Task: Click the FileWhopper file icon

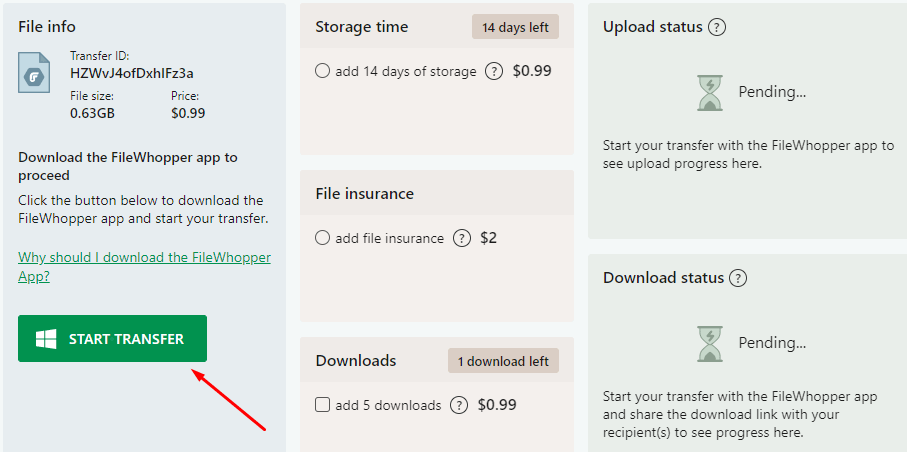Action: point(37,72)
